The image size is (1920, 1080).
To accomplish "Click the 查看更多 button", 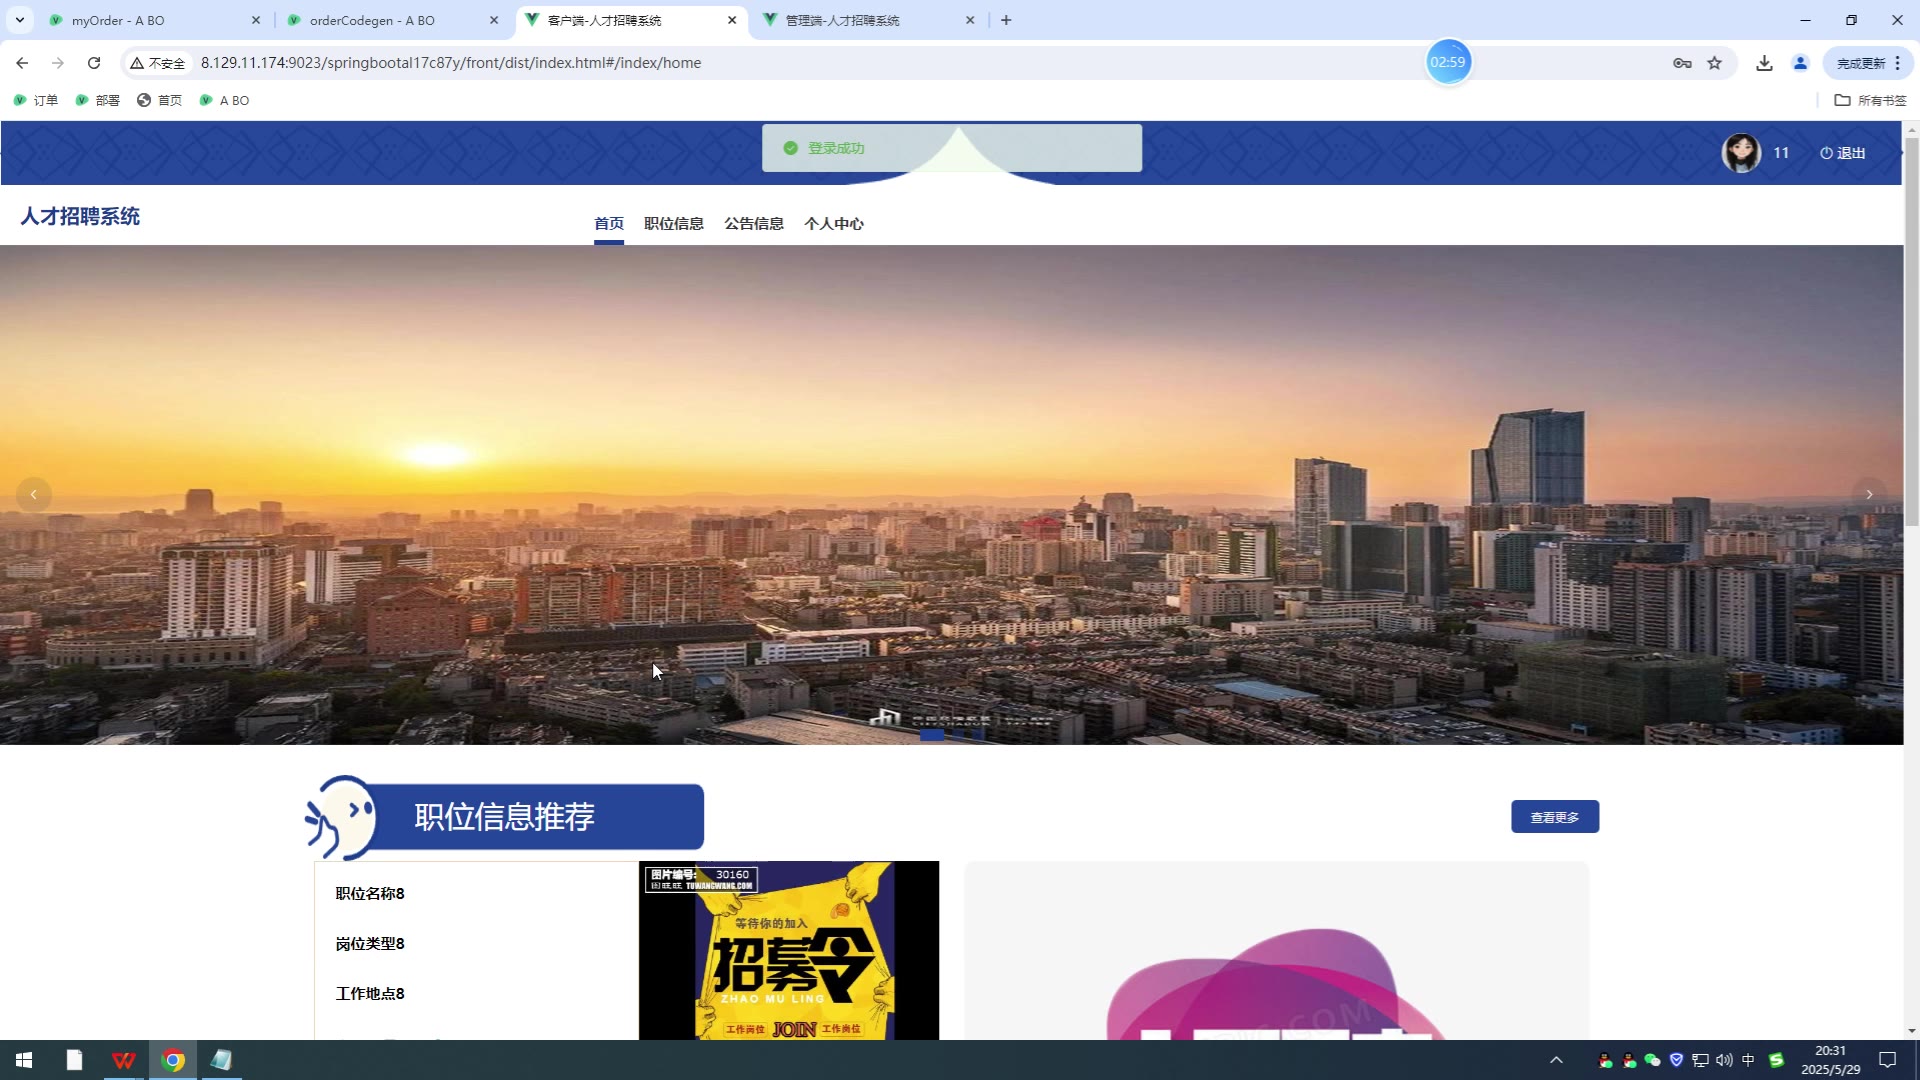I will [1554, 817].
